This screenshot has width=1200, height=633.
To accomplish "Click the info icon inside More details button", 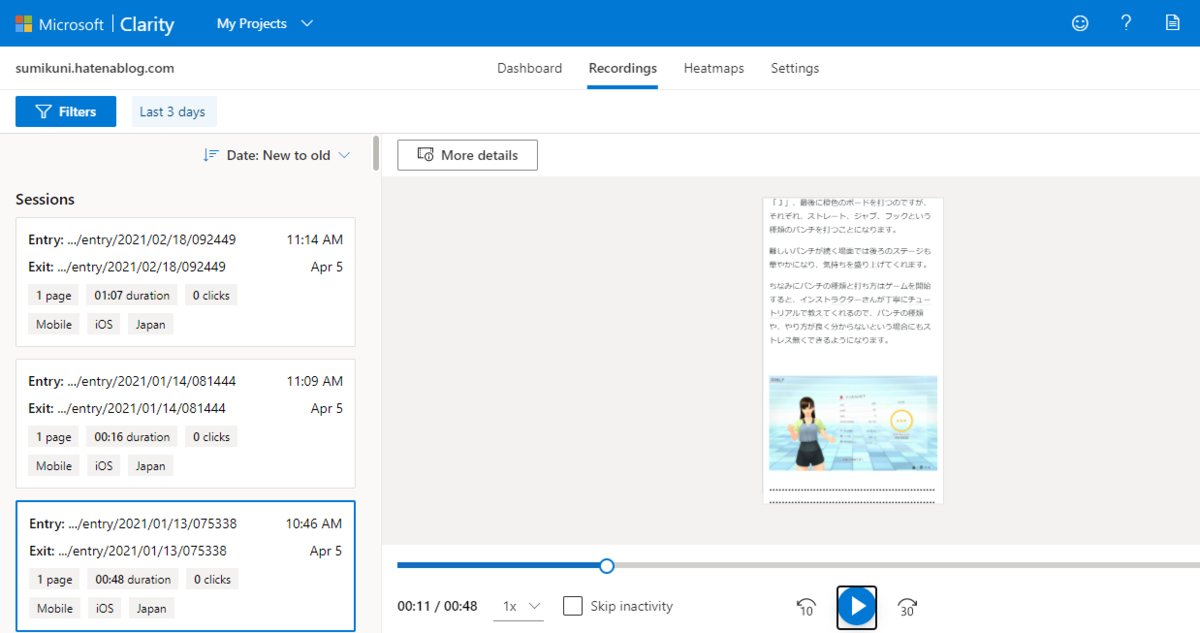I will coord(425,155).
